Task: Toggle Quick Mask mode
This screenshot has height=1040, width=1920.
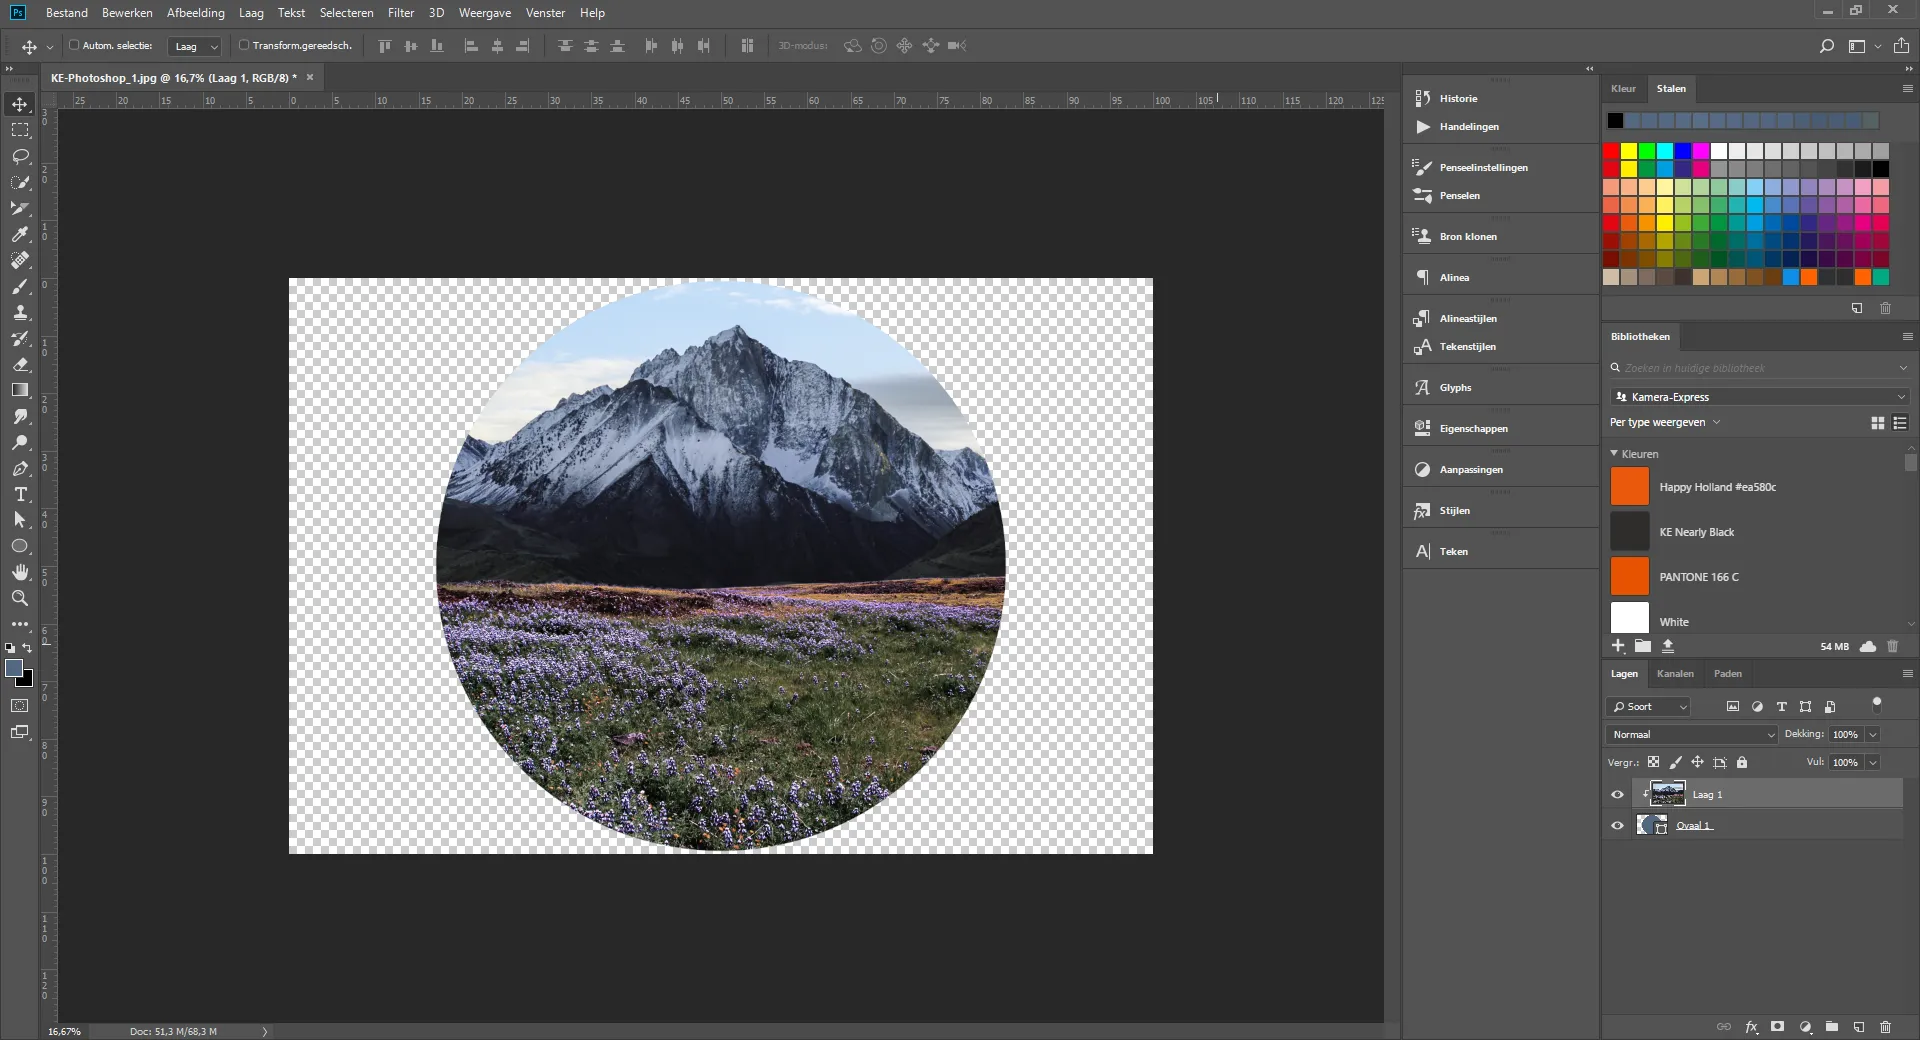Action: click(20, 706)
